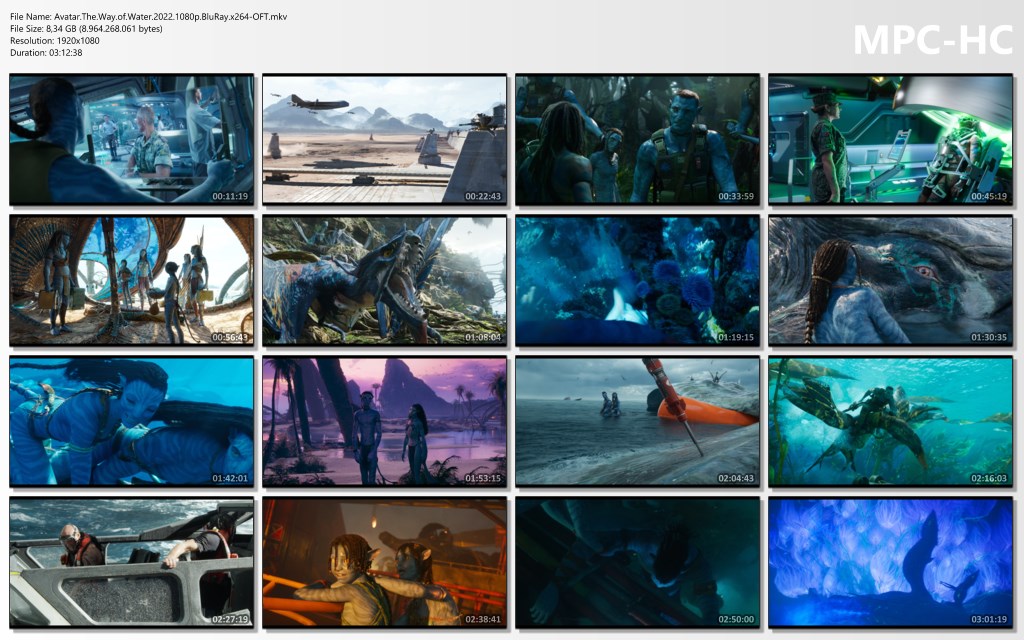Click the MPC-HC logo
Image resolution: width=1024 pixels, height=640 pixels.
click(x=932, y=39)
